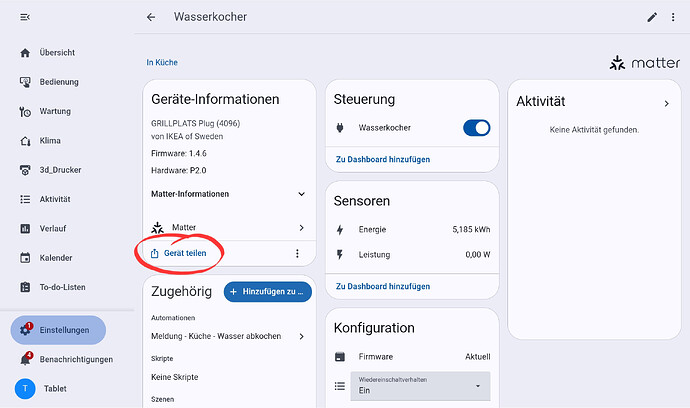
Task: Open the Wiedereinschaltverhalten dropdown
Action: pyautogui.click(x=420, y=386)
